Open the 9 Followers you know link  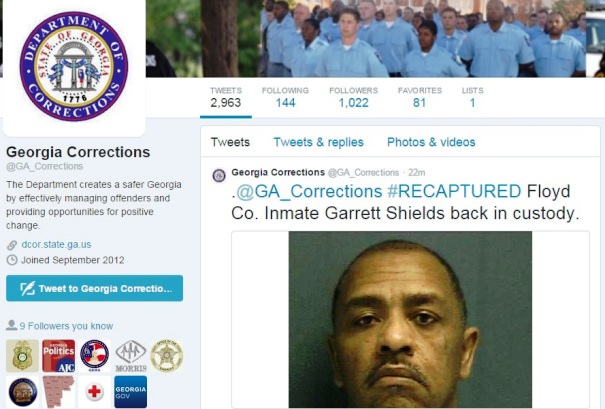[66, 326]
